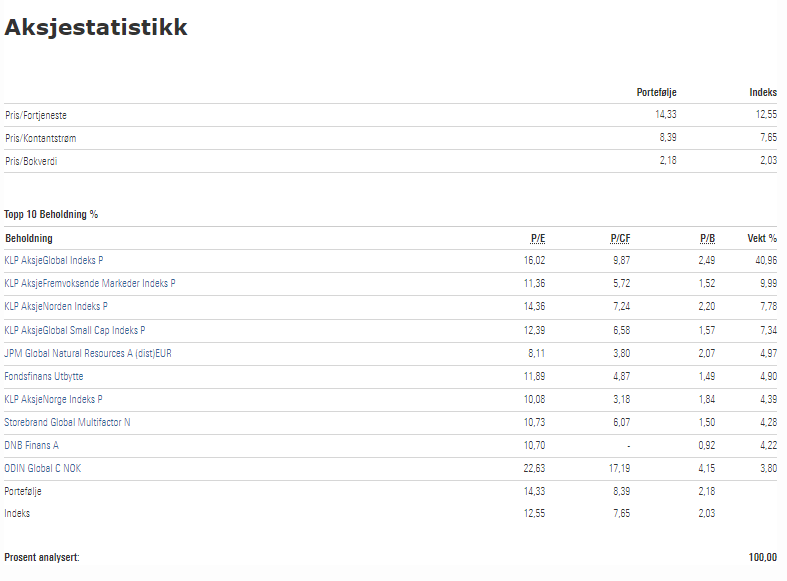The image size is (787, 581).
Task: Open DNB Finans A fund link
Action: point(31,446)
